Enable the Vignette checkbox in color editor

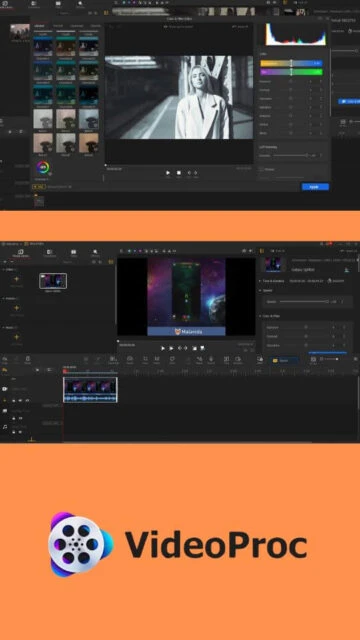[262, 169]
